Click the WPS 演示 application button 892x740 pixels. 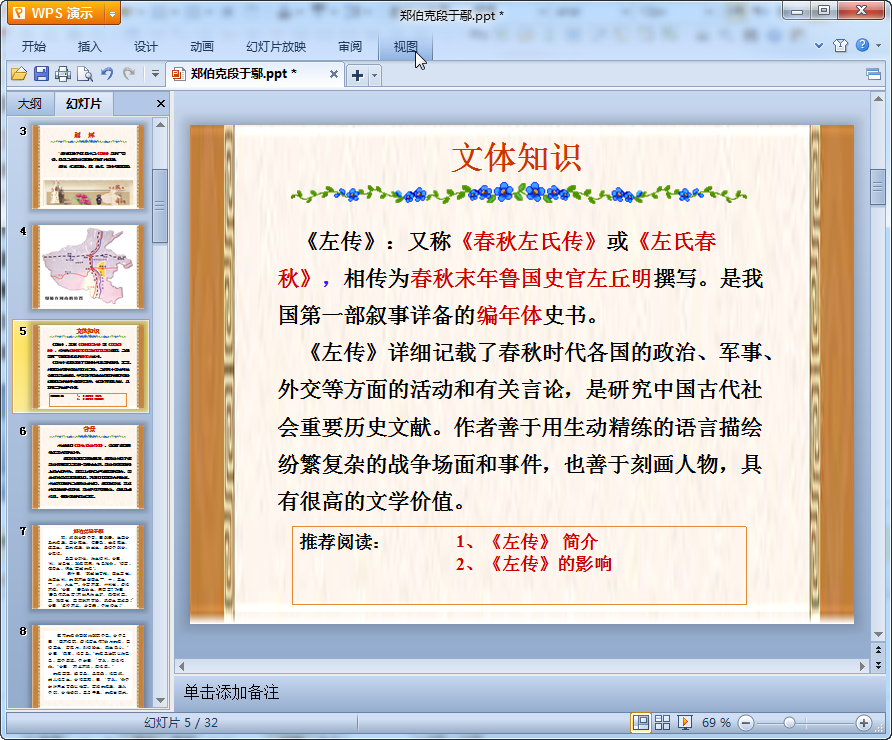pos(56,13)
